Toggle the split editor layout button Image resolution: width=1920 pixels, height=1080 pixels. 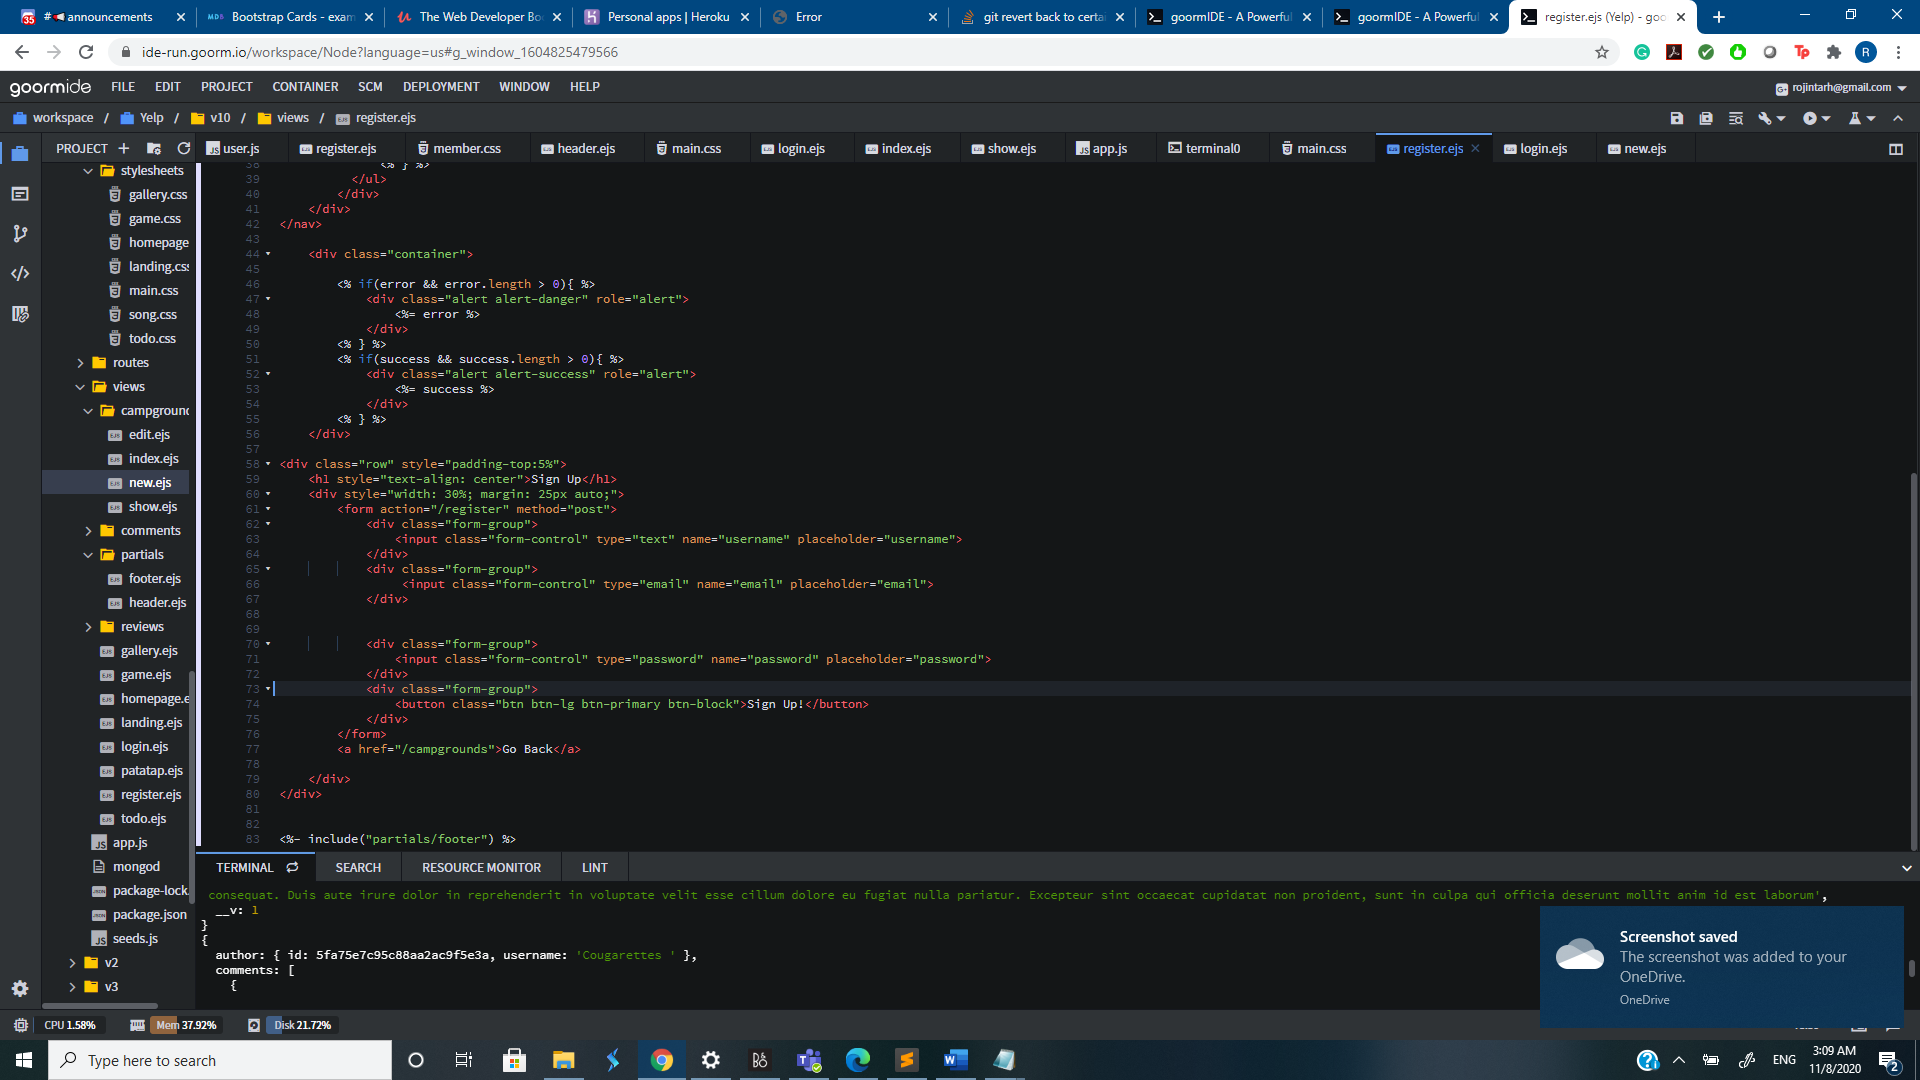coord(1895,149)
